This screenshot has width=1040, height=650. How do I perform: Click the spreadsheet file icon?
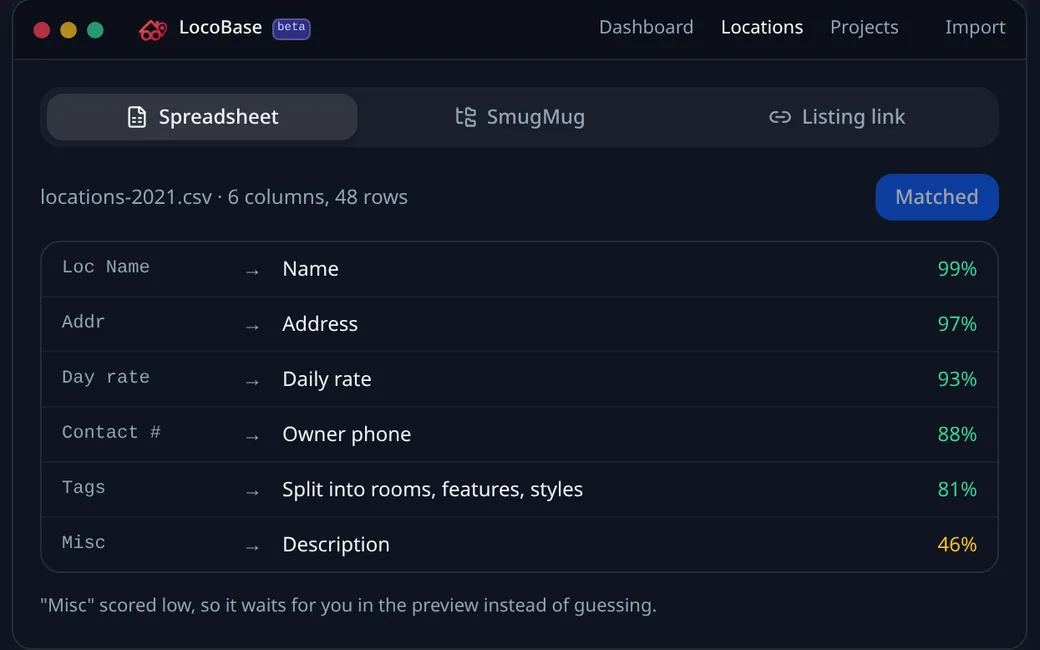tap(137, 117)
